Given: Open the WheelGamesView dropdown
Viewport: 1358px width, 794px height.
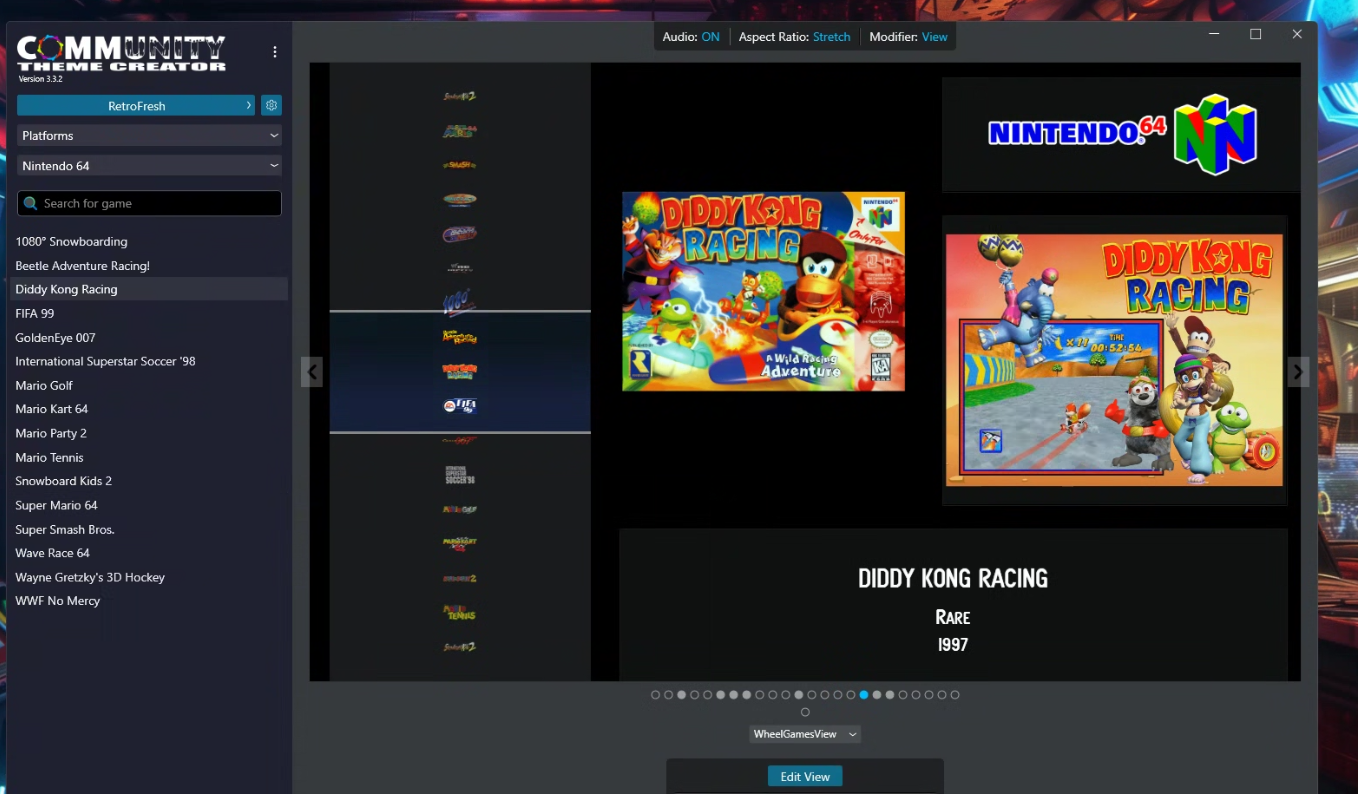Looking at the screenshot, I should (805, 734).
